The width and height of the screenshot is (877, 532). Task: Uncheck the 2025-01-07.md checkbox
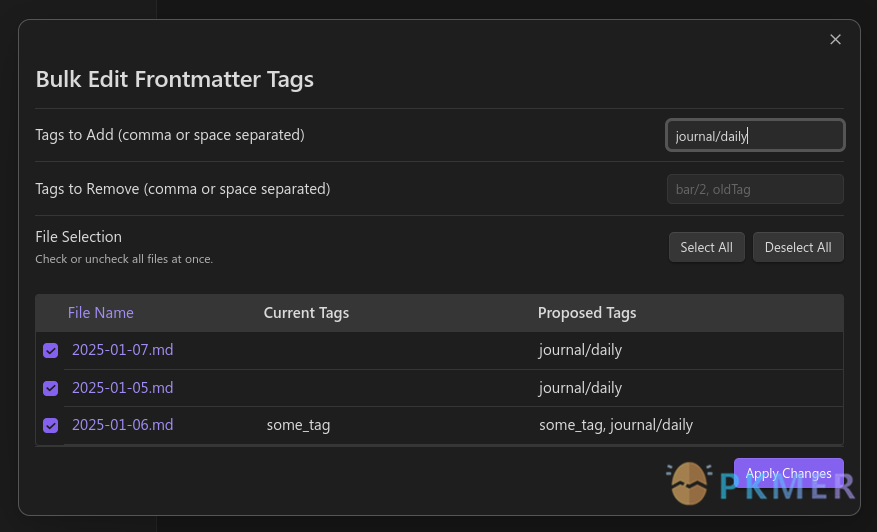[x=50, y=351]
